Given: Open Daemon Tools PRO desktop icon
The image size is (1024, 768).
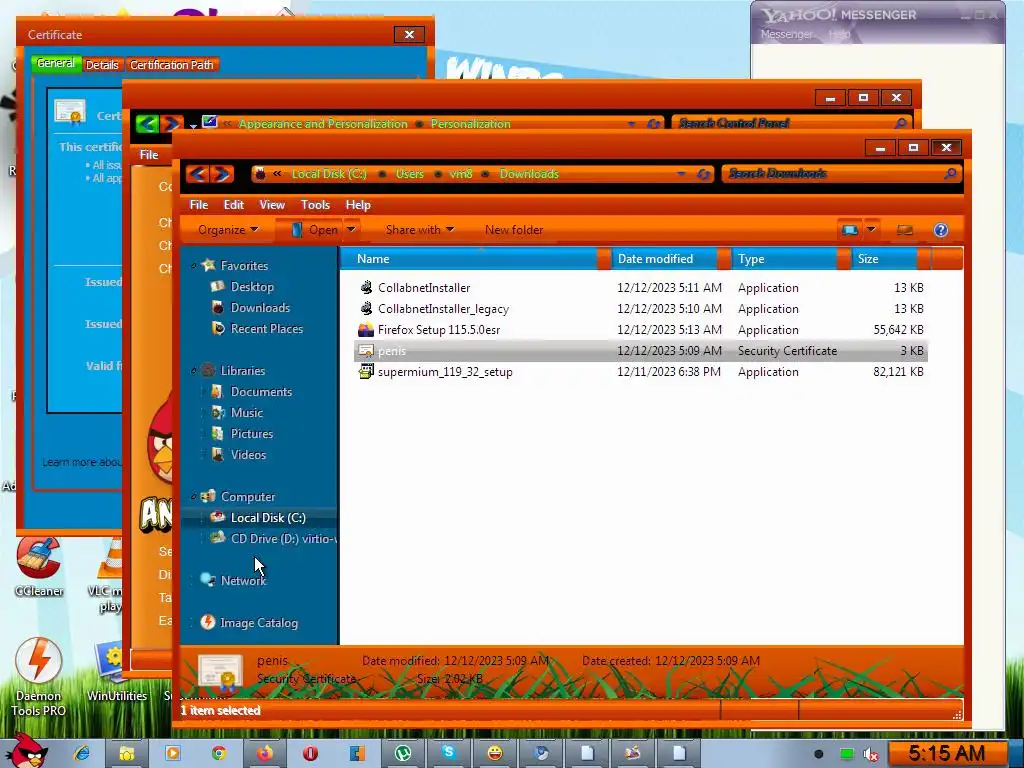Looking at the screenshot, I should [39, 677].
